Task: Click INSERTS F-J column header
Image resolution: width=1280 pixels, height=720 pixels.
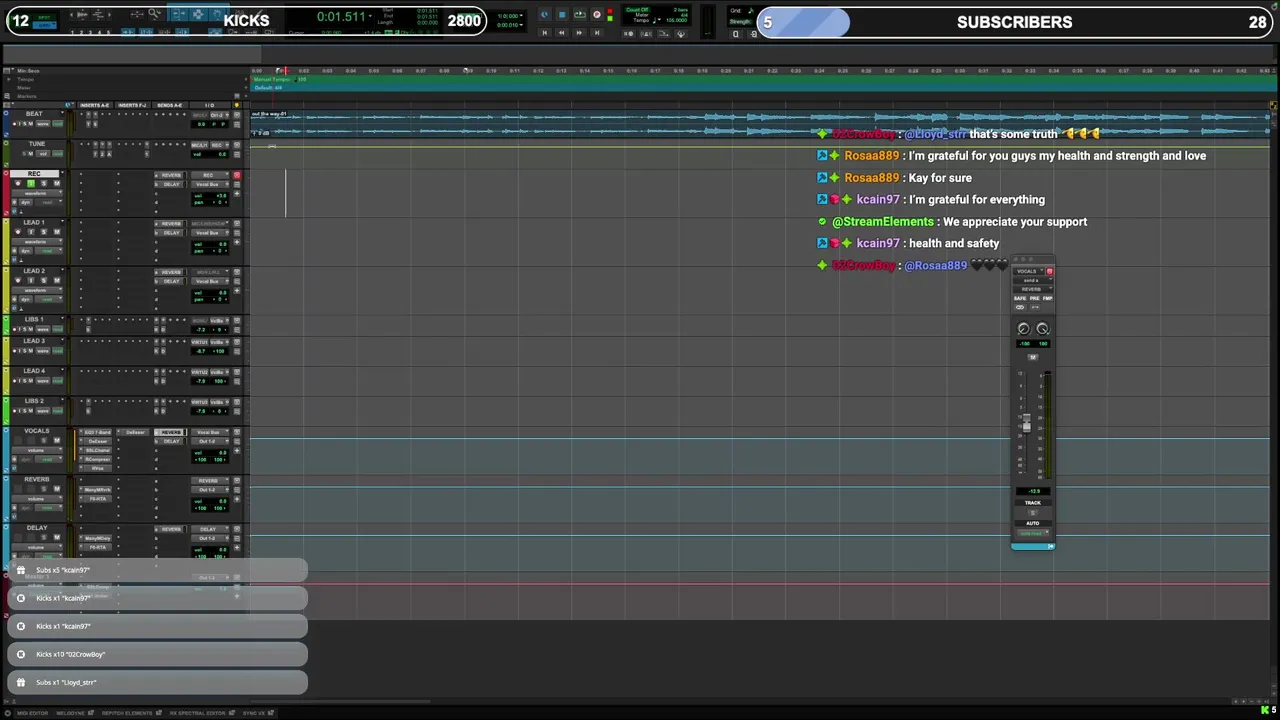Action: pos(132,105)
